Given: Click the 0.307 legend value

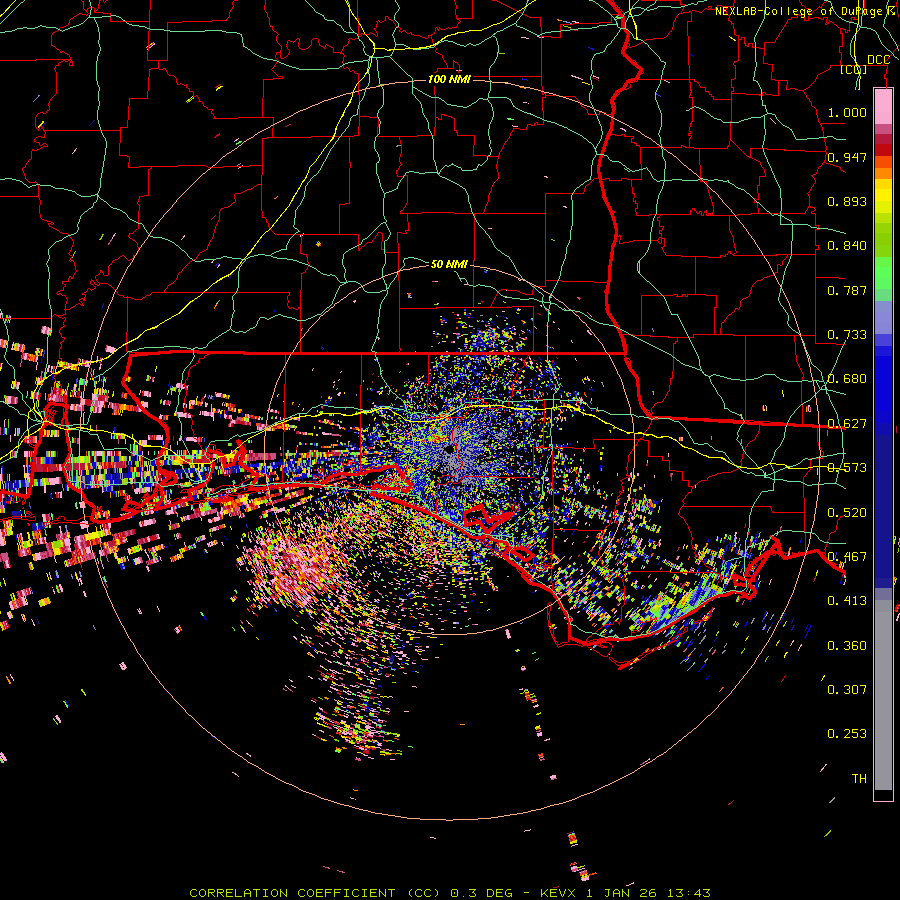Looking at the screenshot, I should pyautogui.click(x=847, y=689).
